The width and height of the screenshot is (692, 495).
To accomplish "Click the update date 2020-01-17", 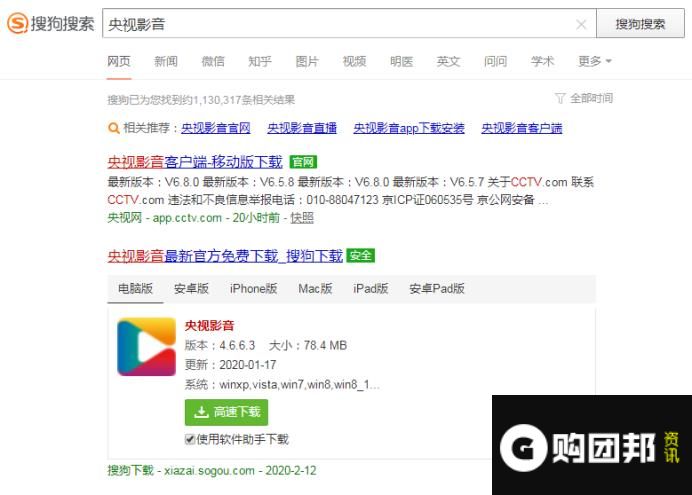I will [x=248, y=365].
